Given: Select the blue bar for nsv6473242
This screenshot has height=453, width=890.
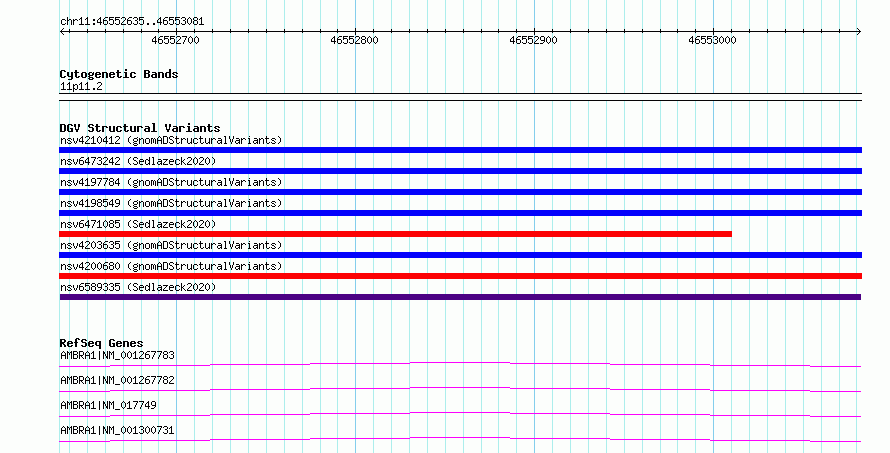Looking at the screenshot, I should pyautogui.click(x=460, y=171).
